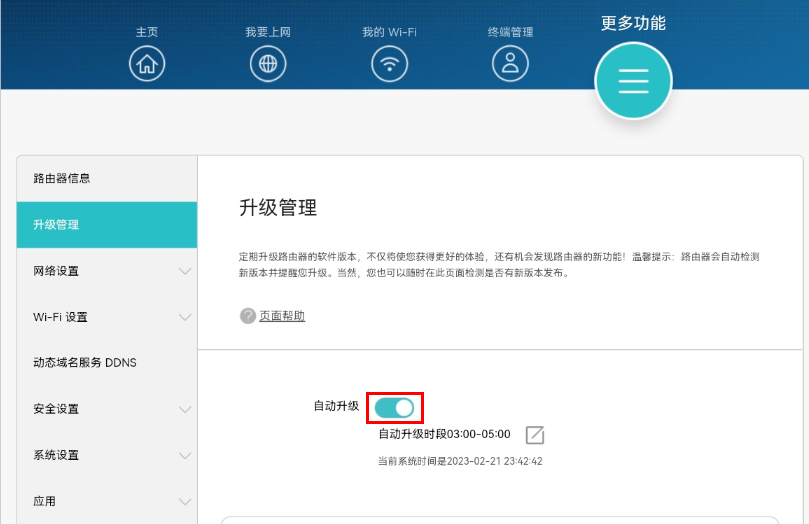Click the question mark help icon

(x=248, y=316)
